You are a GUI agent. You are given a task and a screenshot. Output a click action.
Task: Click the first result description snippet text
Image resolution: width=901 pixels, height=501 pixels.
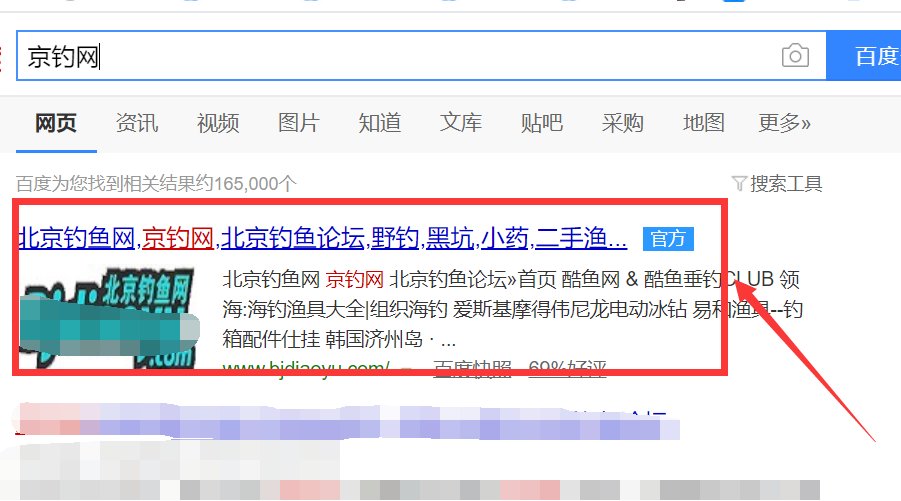(x=513, y=309)
